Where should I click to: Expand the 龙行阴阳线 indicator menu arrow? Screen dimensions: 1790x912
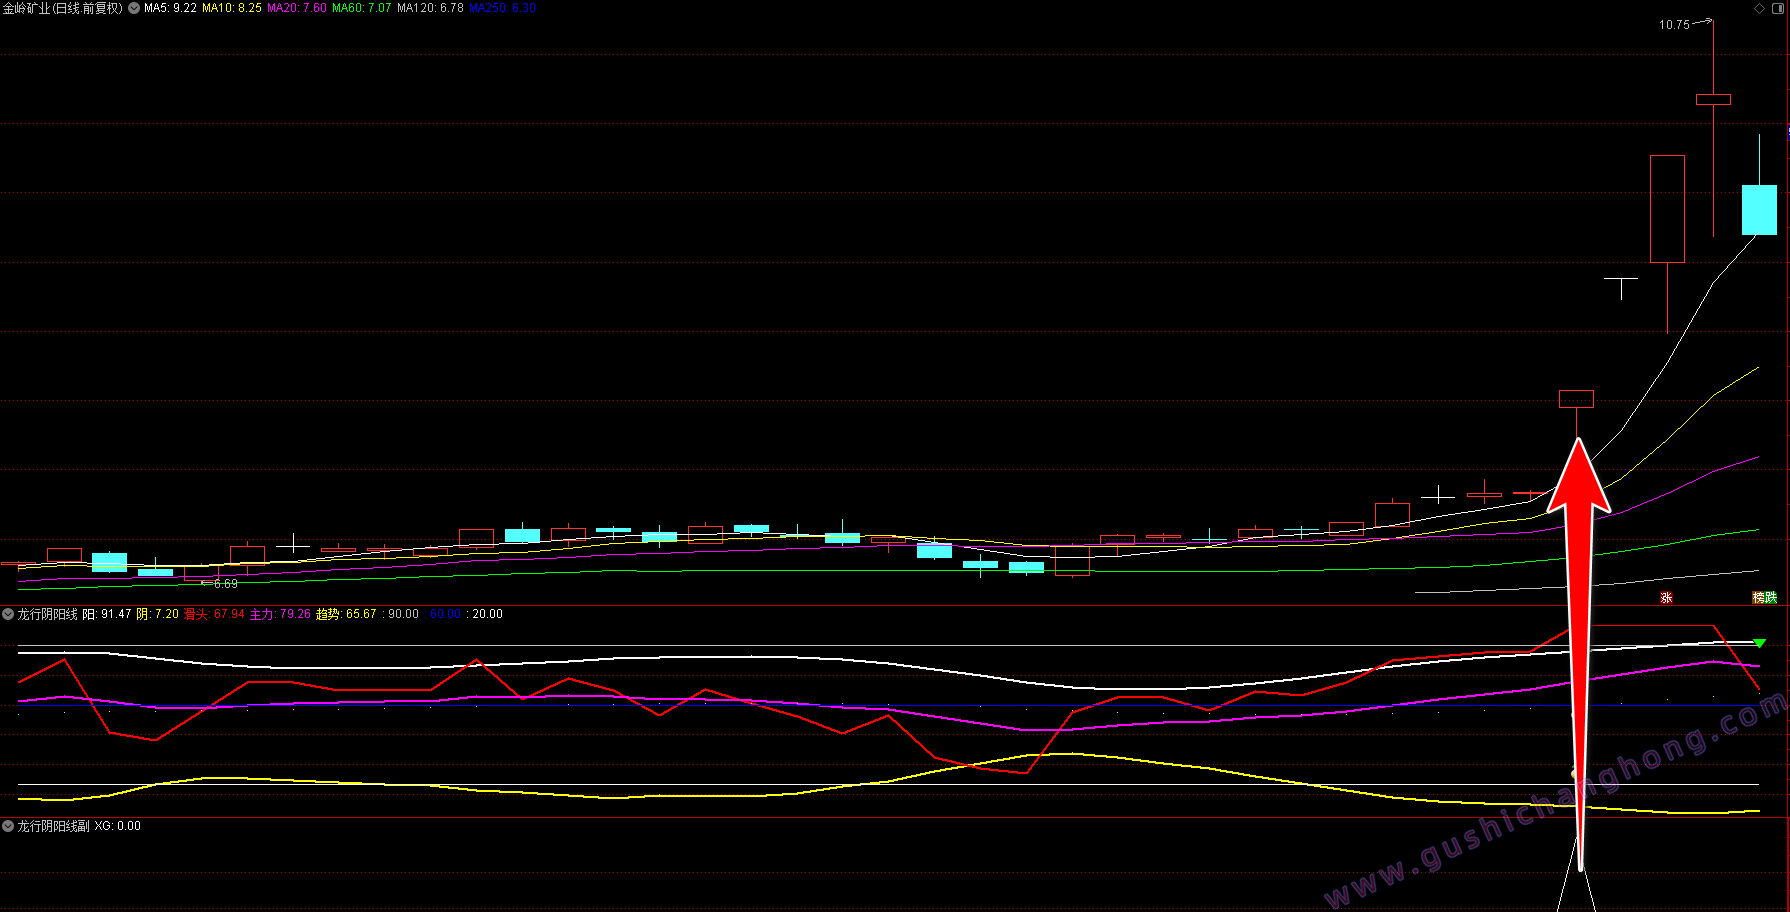tap(8, 614)
